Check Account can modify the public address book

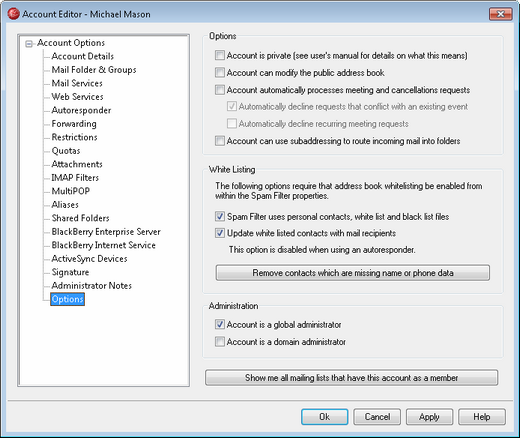pyautogui.click(x=220, y=72)
